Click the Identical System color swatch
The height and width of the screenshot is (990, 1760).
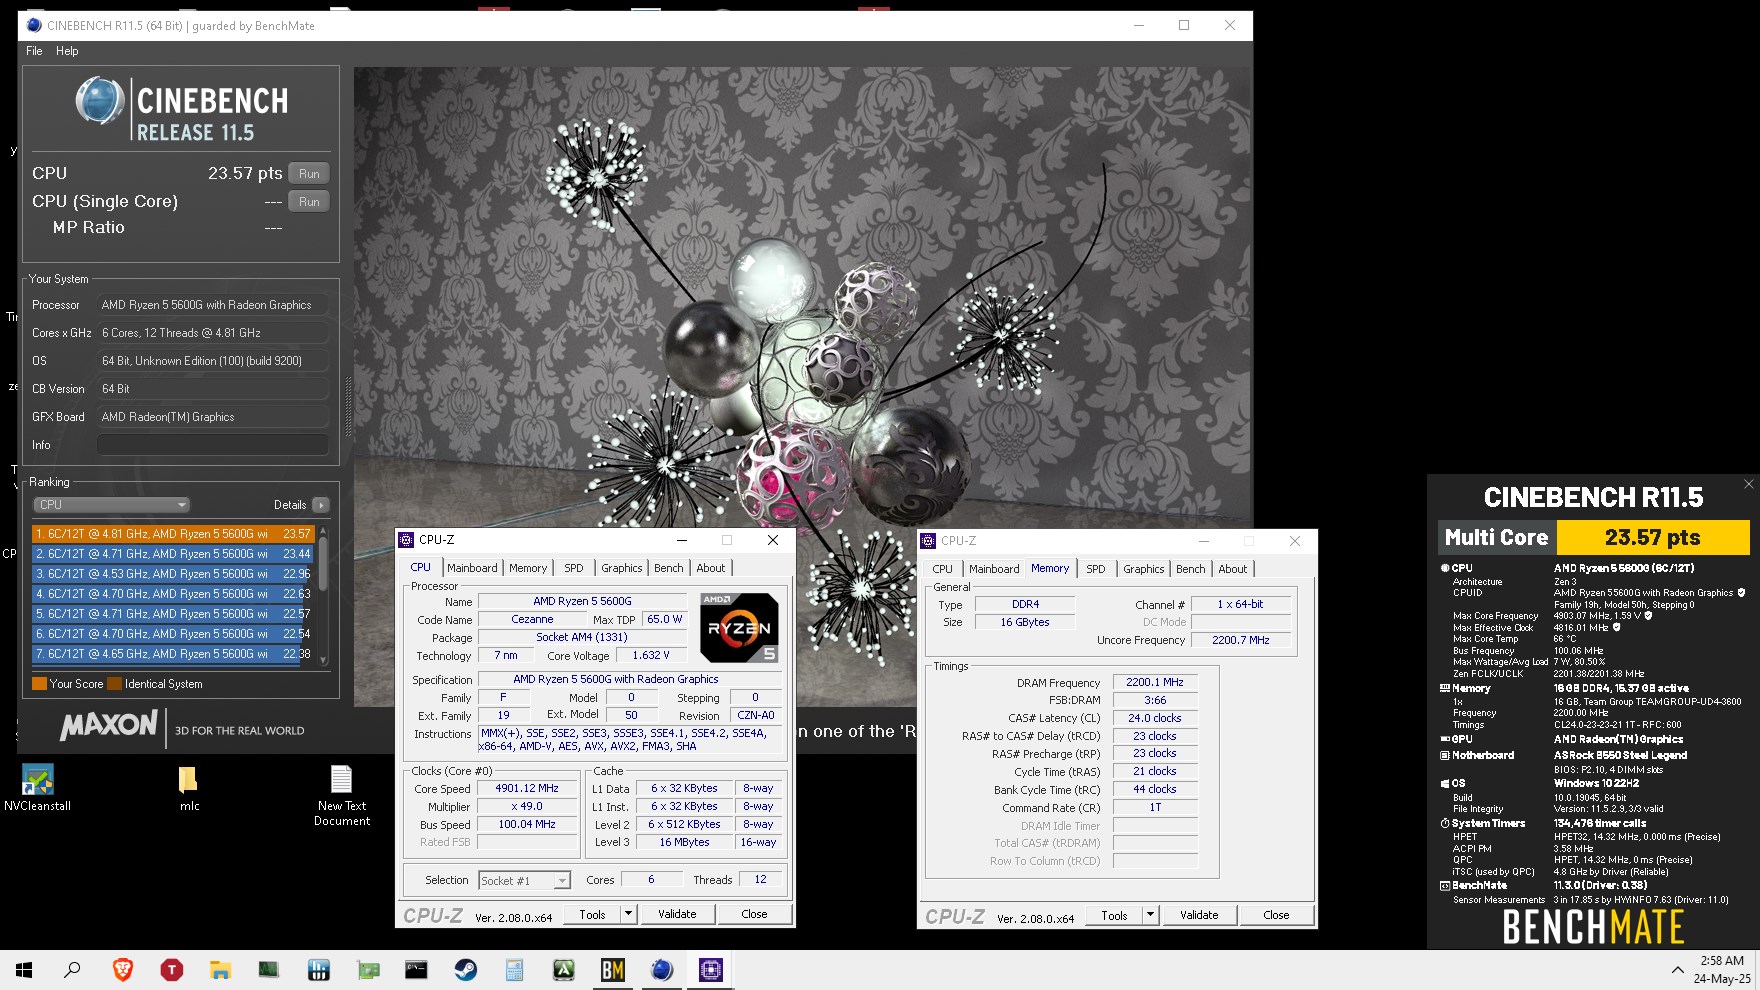[x=114, y=684]
